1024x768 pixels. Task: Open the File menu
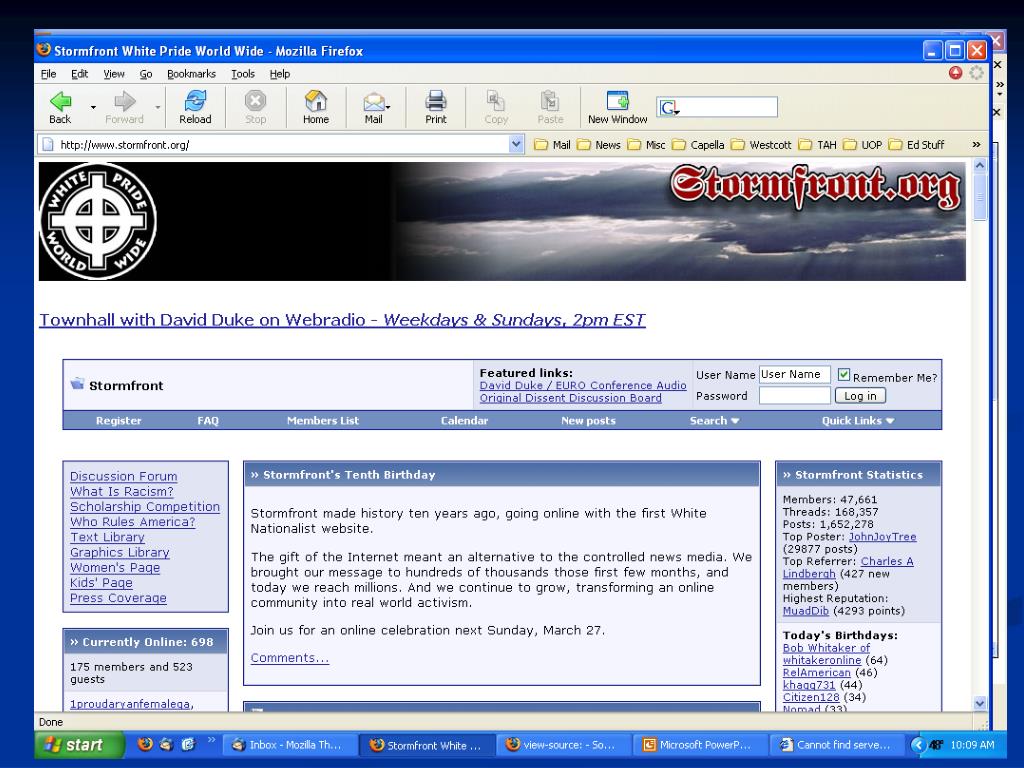[48, 74]
